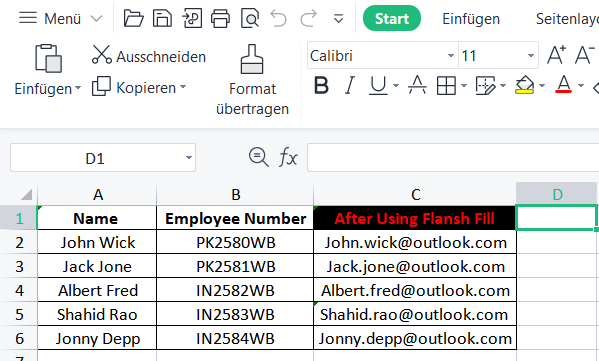Viewport: 599px width, 361px height.
Task: Toggle bold formatting
Action: [x=321, y=85]
